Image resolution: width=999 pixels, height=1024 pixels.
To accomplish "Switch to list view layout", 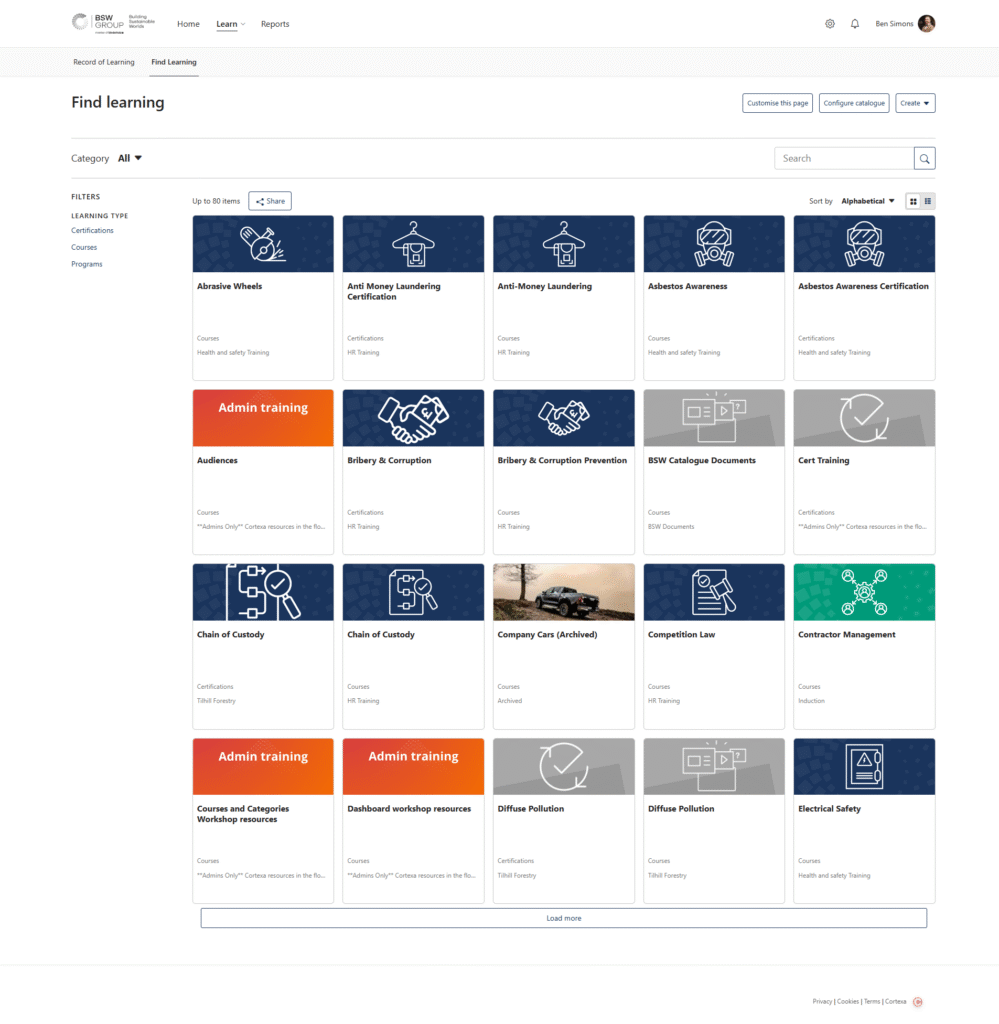I will click(x=928, y=200).
